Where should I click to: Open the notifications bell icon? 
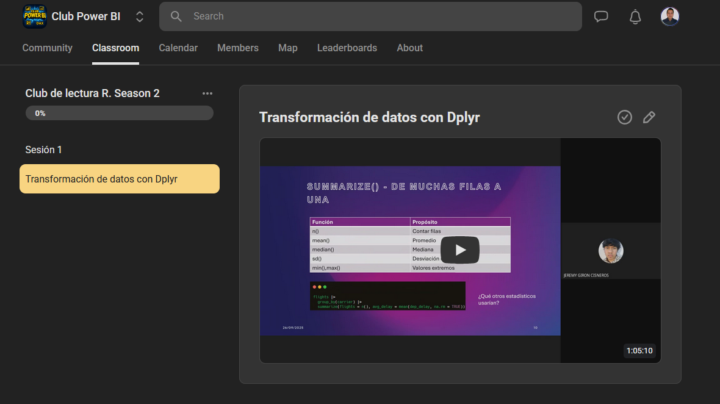tap(635, 16)
